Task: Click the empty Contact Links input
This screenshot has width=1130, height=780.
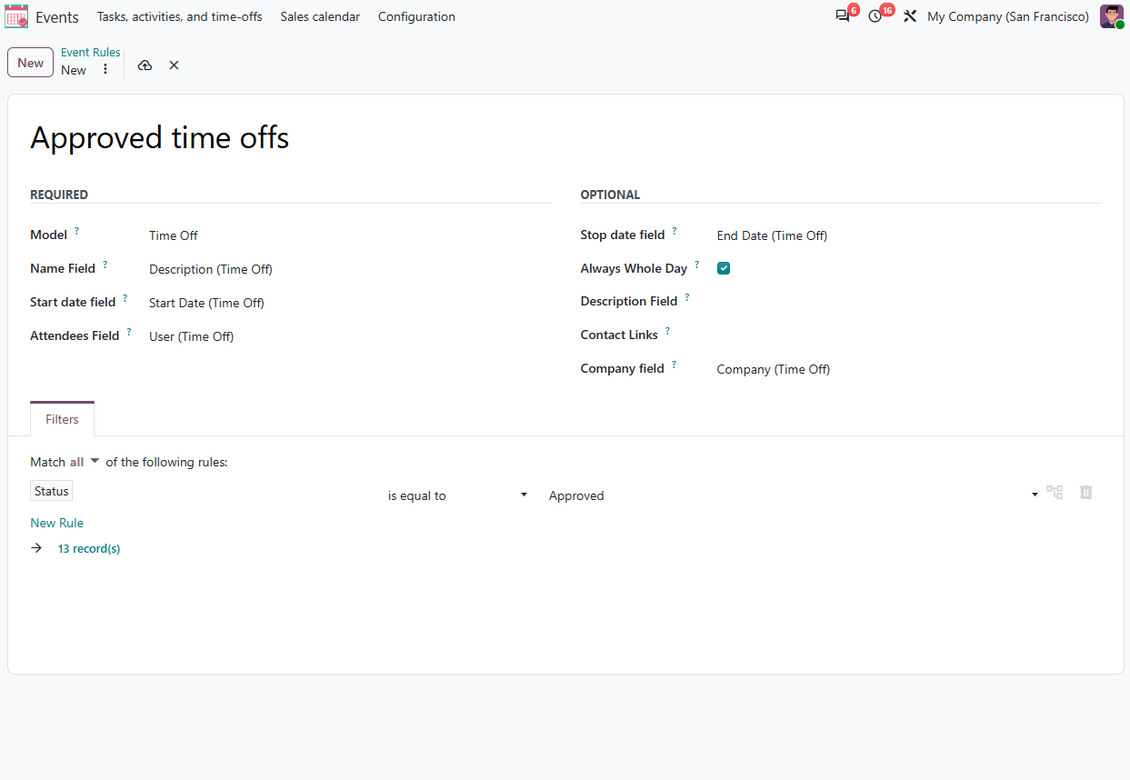Action: [908, 335]
